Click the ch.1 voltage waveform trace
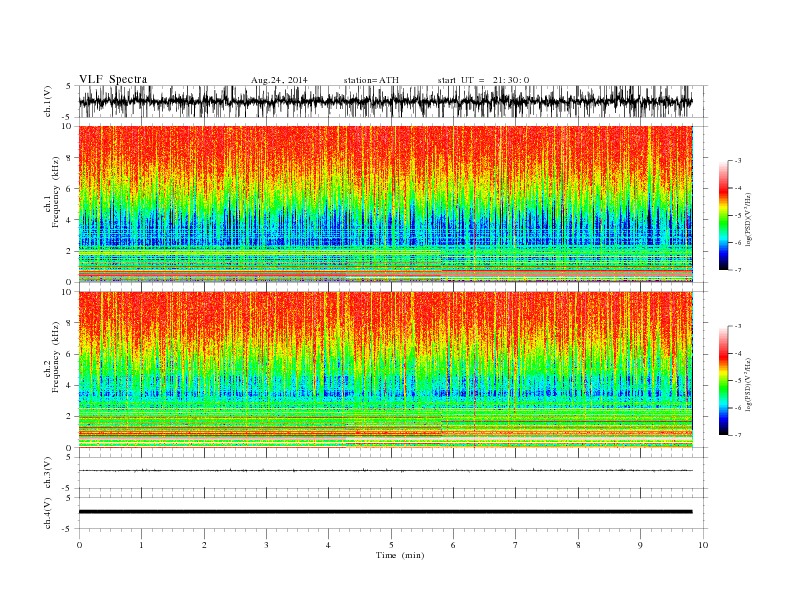Viewport: 792px width, 612px height. point(385,101)
